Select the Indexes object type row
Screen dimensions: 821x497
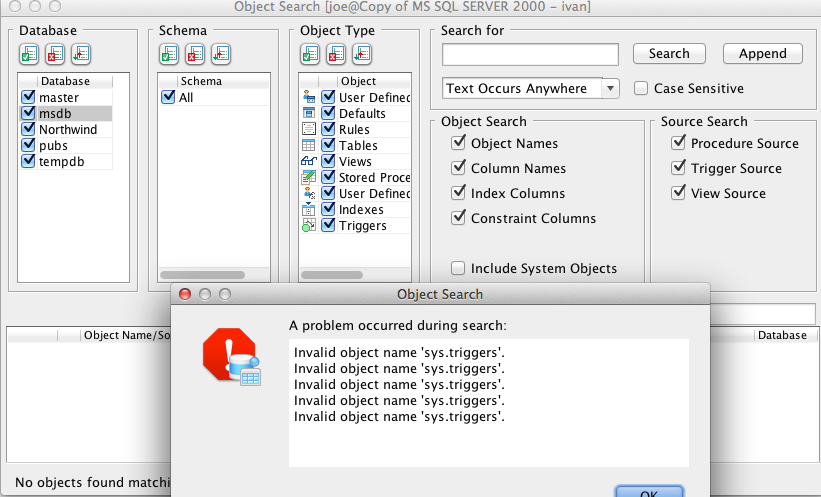[x=355, y=209]
